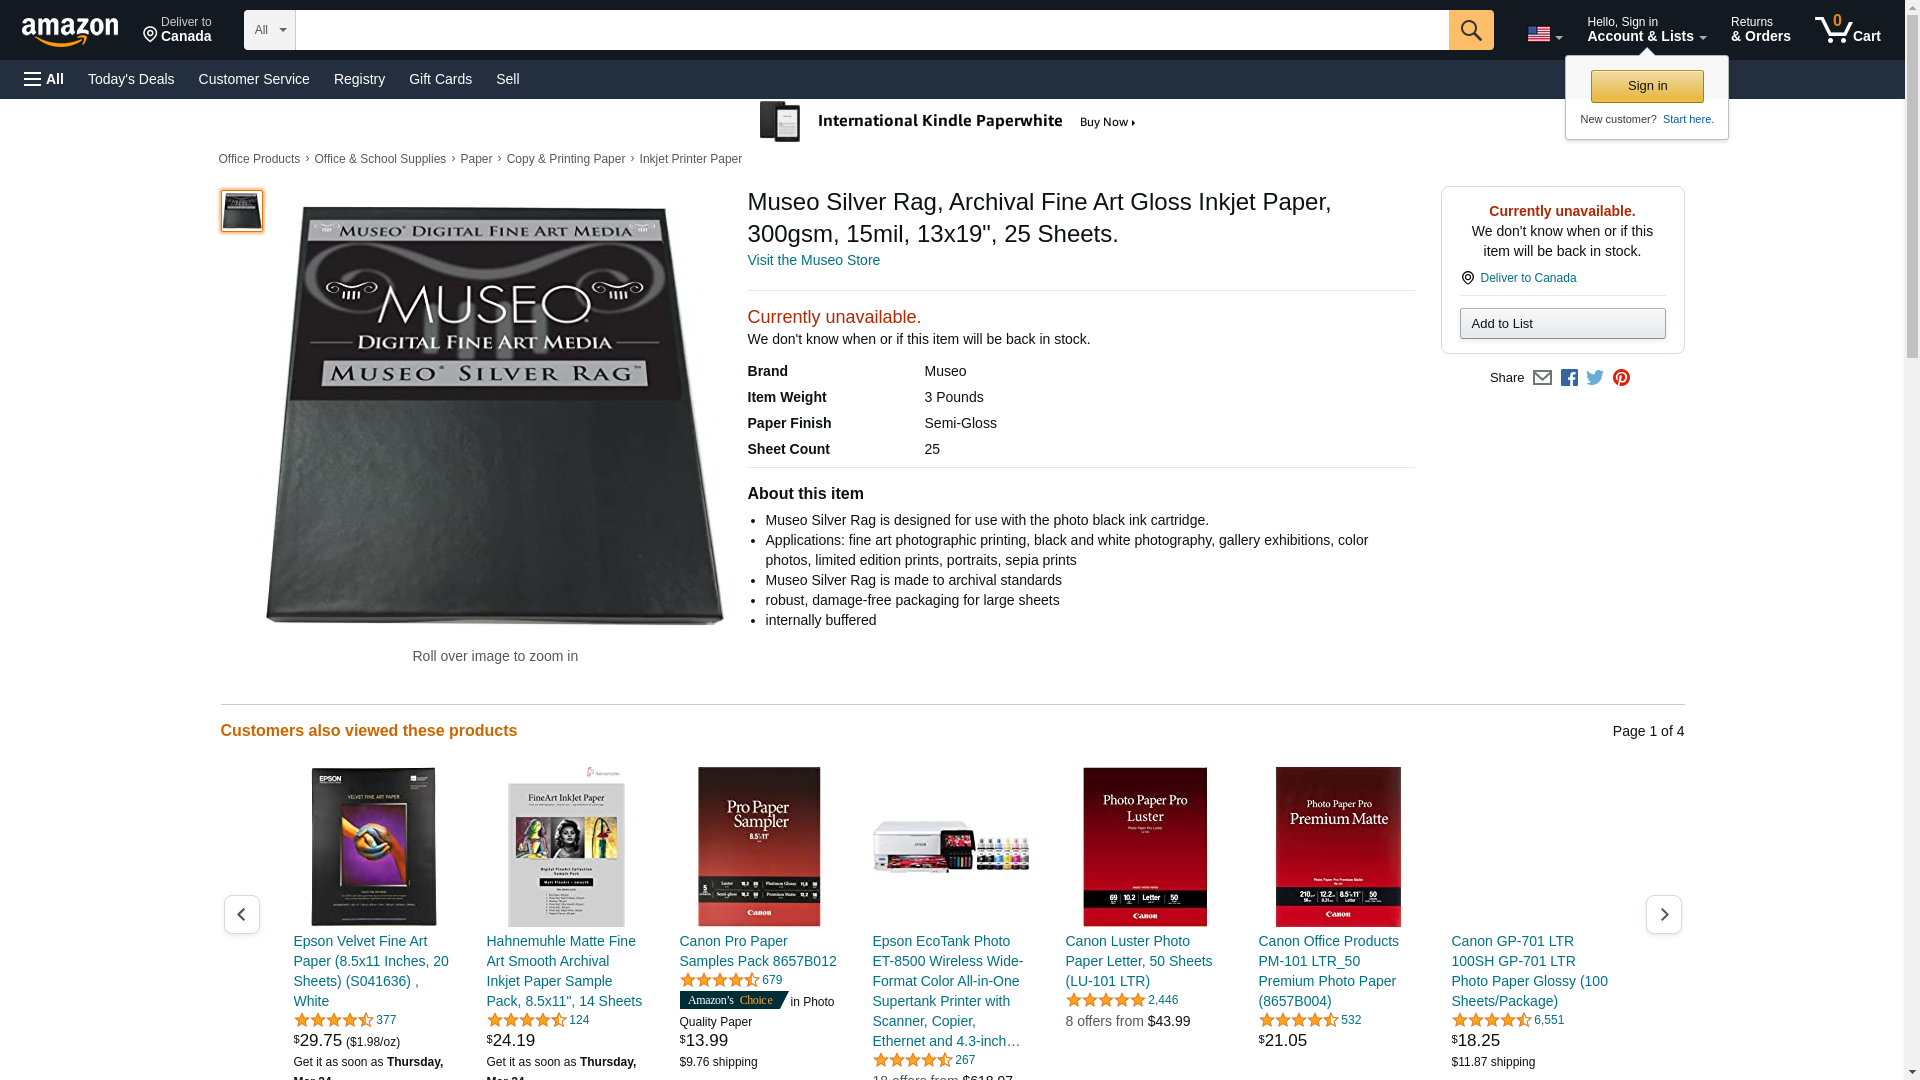Visit the Museo Store link
Image resolution: width=1920 pixels, height=1080 pixels.
(813, 260)
